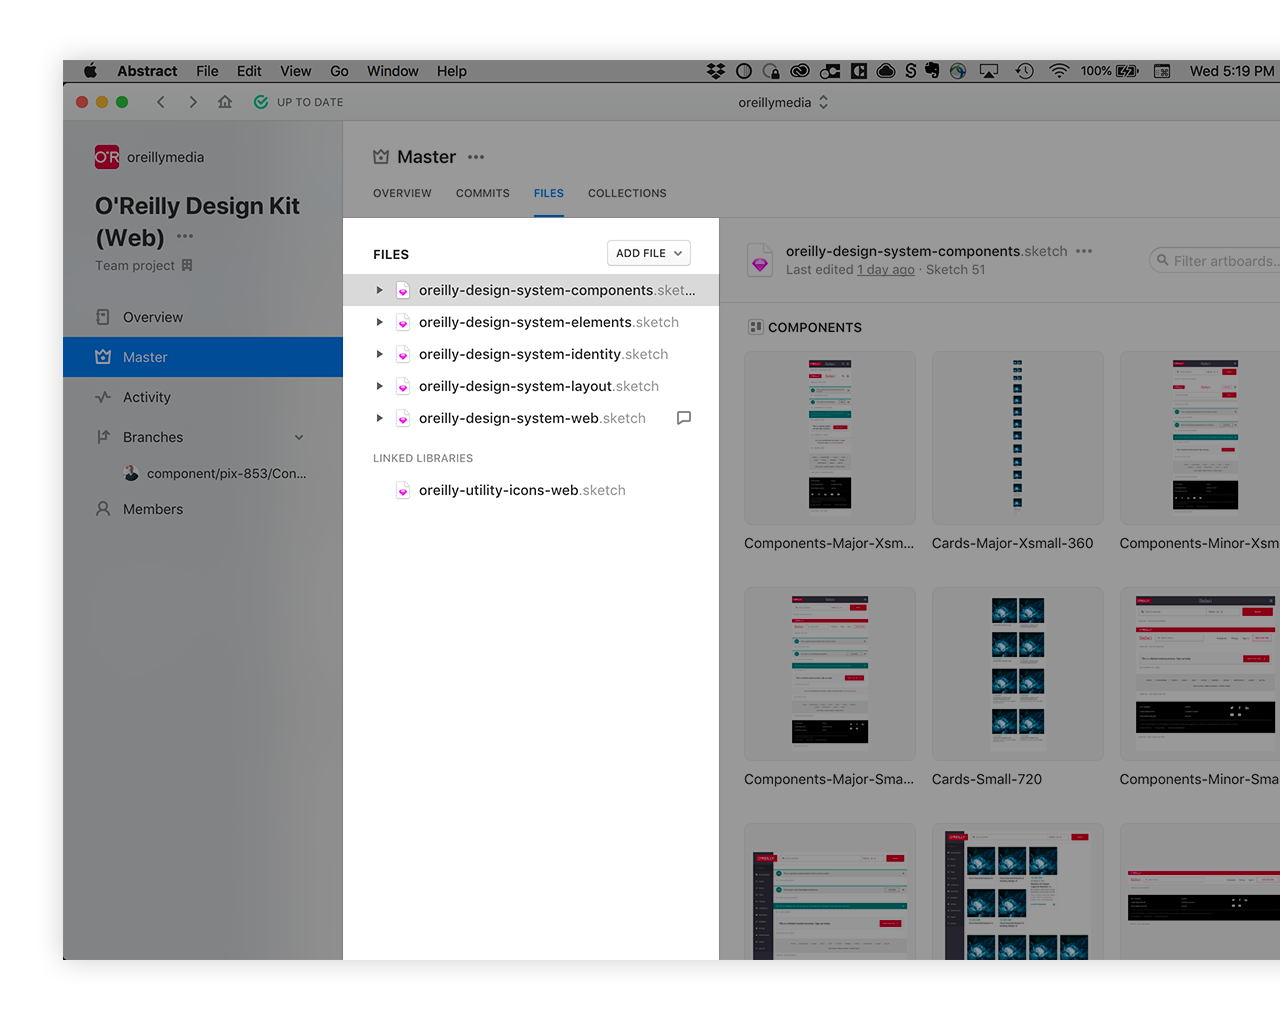The width and height of the screenshot is (1280, 1024).
Task: Select oreilly-design-system-layout.sketch file
Action: [531, 386]
